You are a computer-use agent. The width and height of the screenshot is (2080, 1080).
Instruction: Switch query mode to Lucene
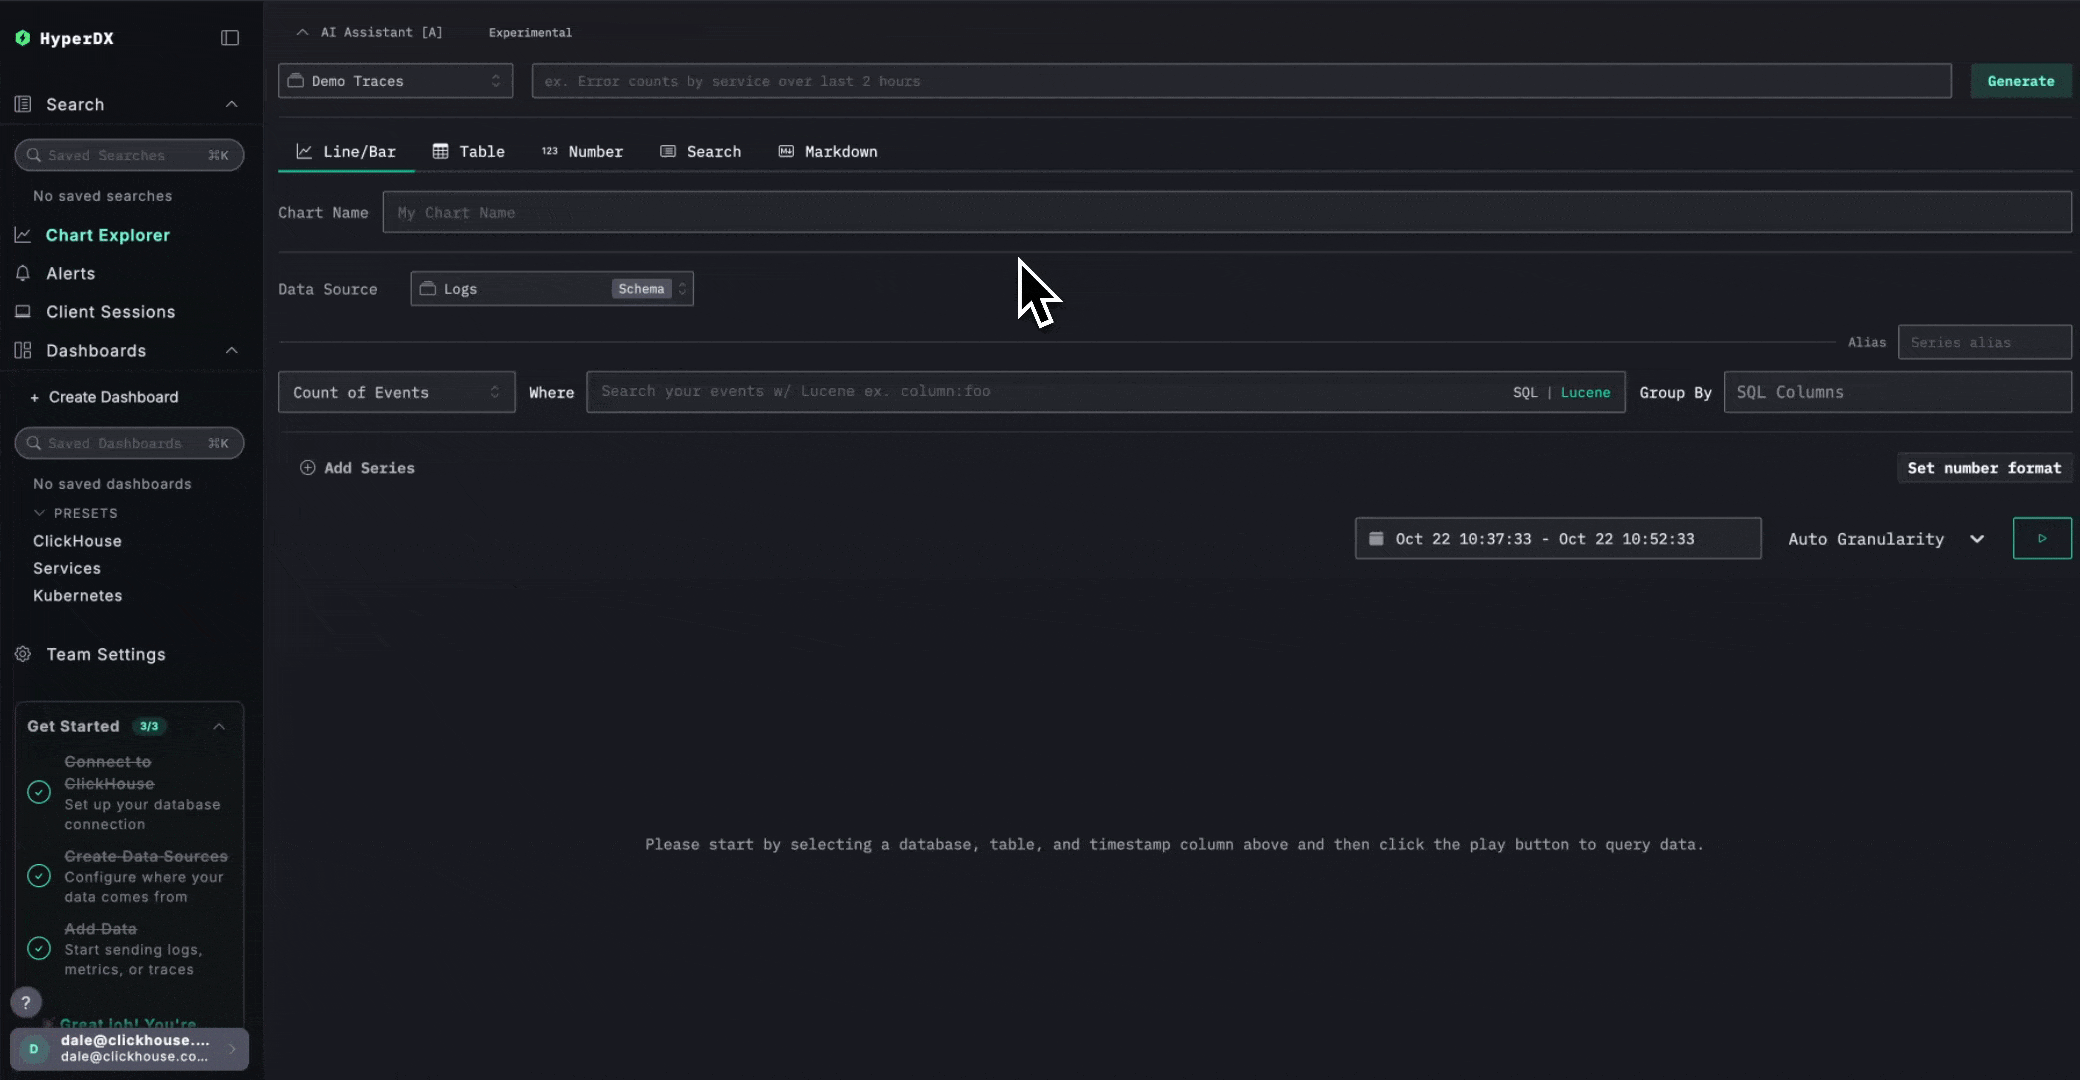1585,392
